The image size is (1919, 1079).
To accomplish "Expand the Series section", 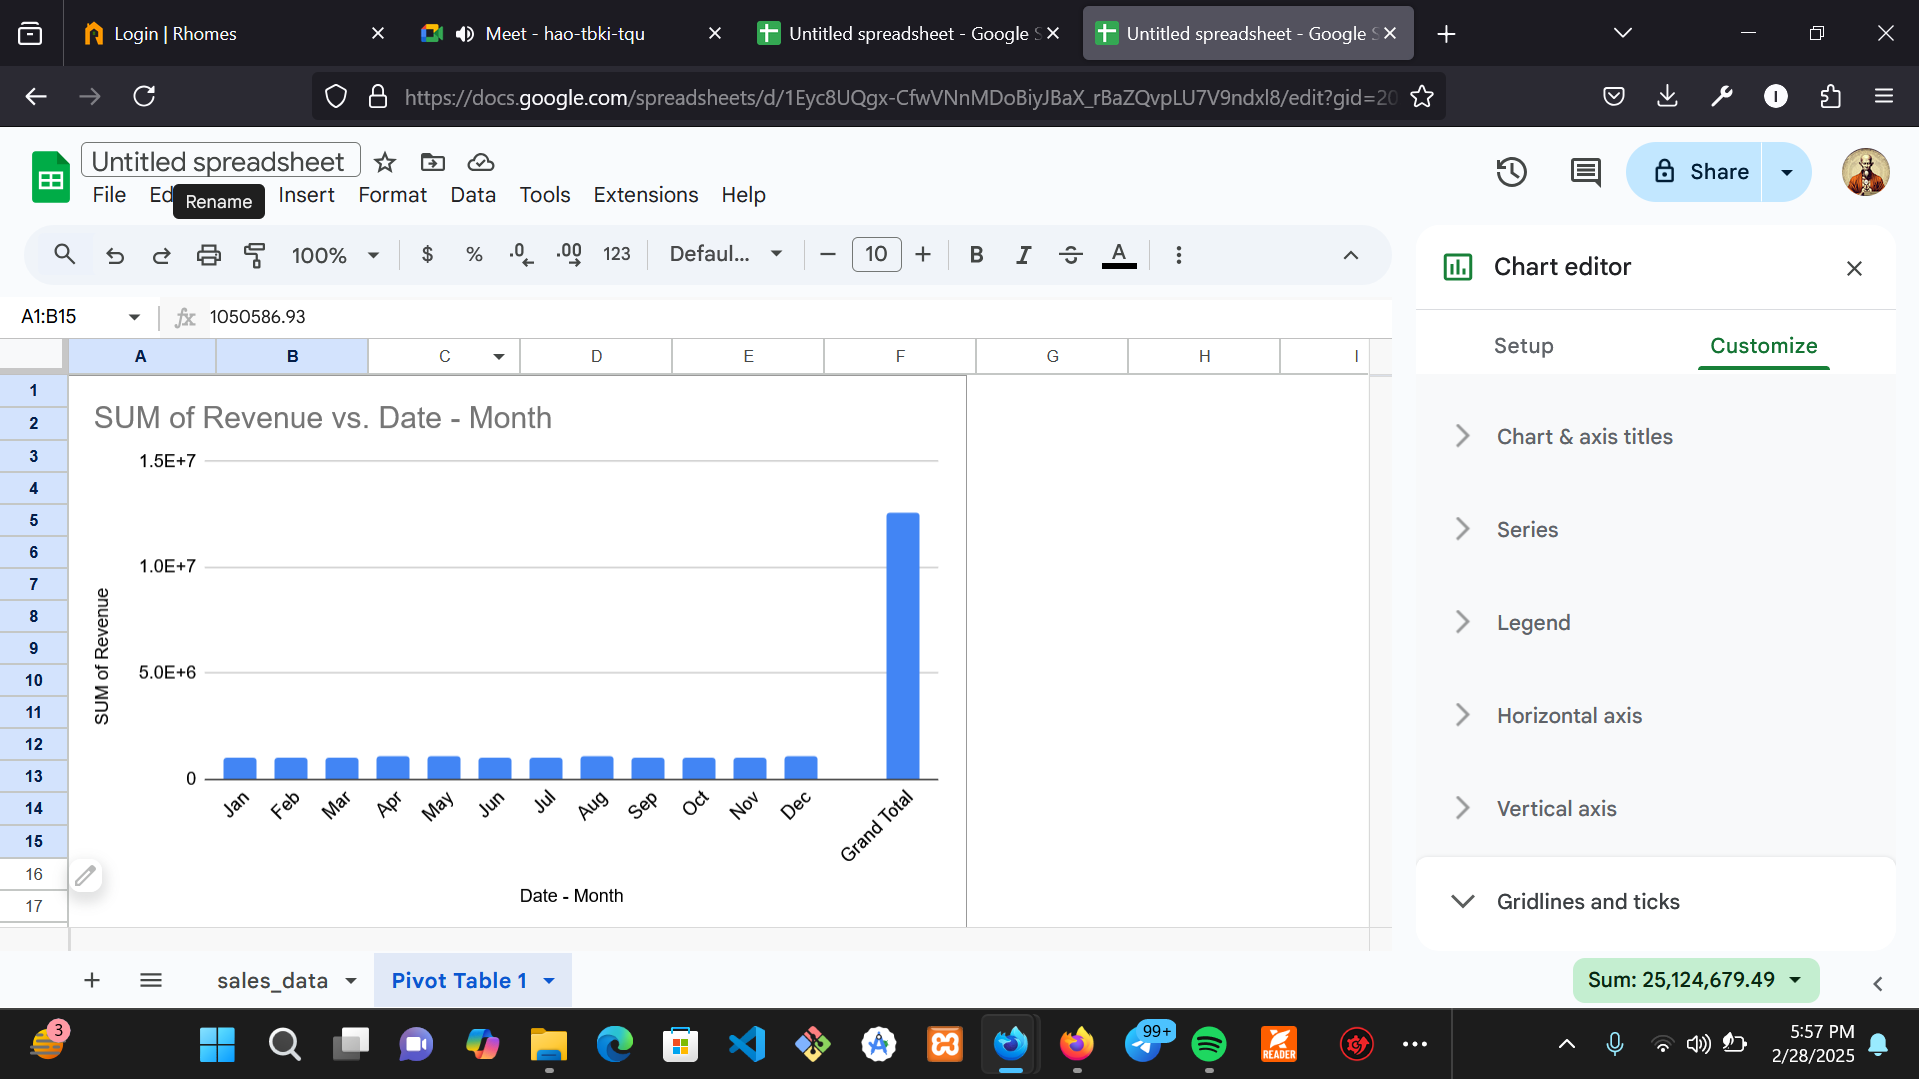I will 1527,530.
